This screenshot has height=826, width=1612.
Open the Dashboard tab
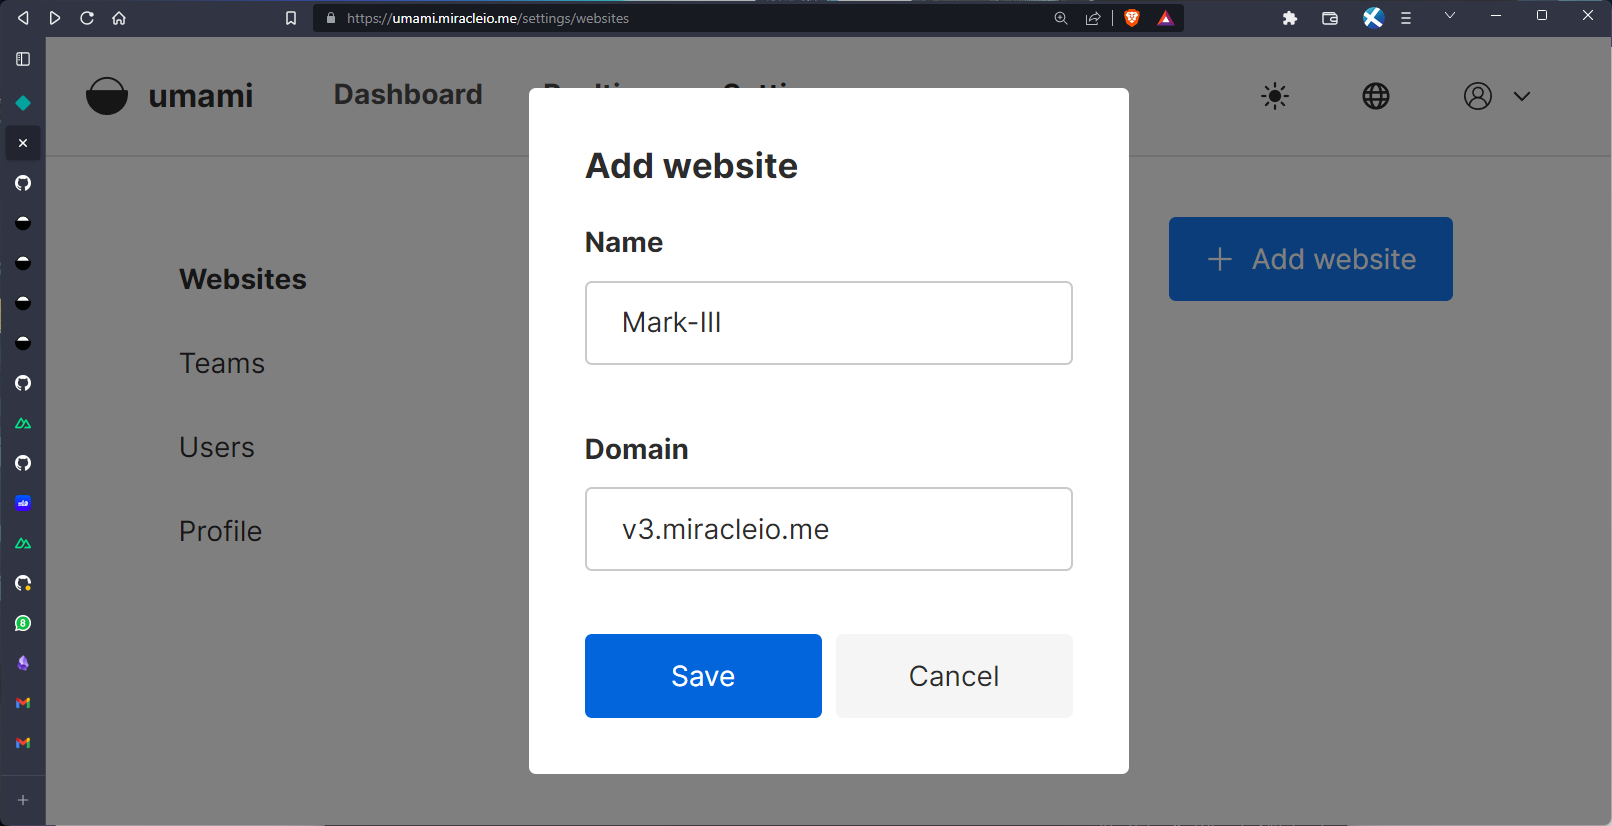pyautogui.click(x=408, y=95)
